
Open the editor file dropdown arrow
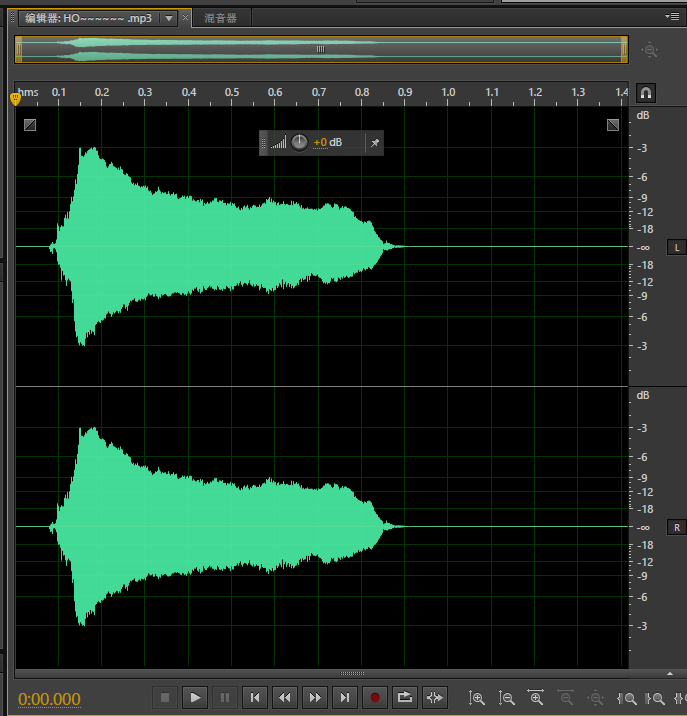(168, 18)
